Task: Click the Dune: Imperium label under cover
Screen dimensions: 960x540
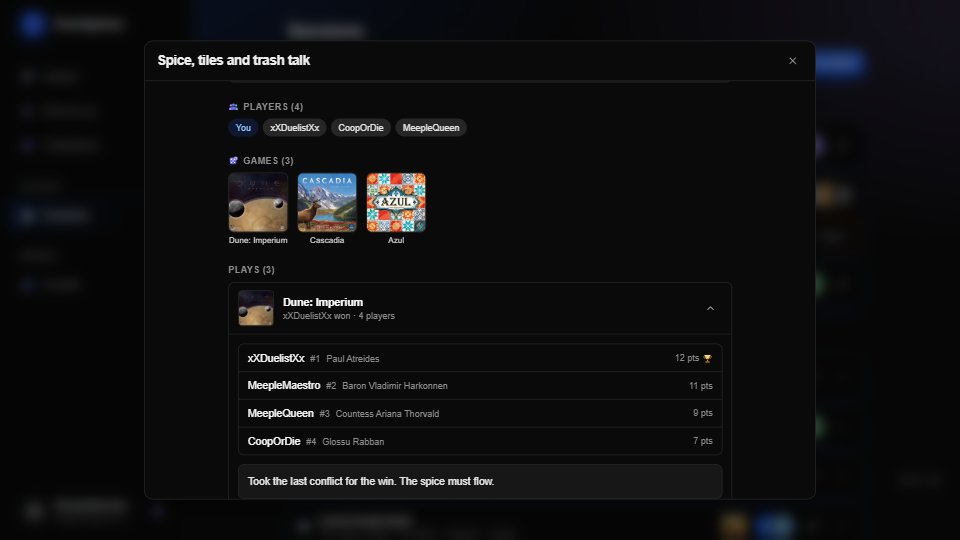Action: (258, 240)
